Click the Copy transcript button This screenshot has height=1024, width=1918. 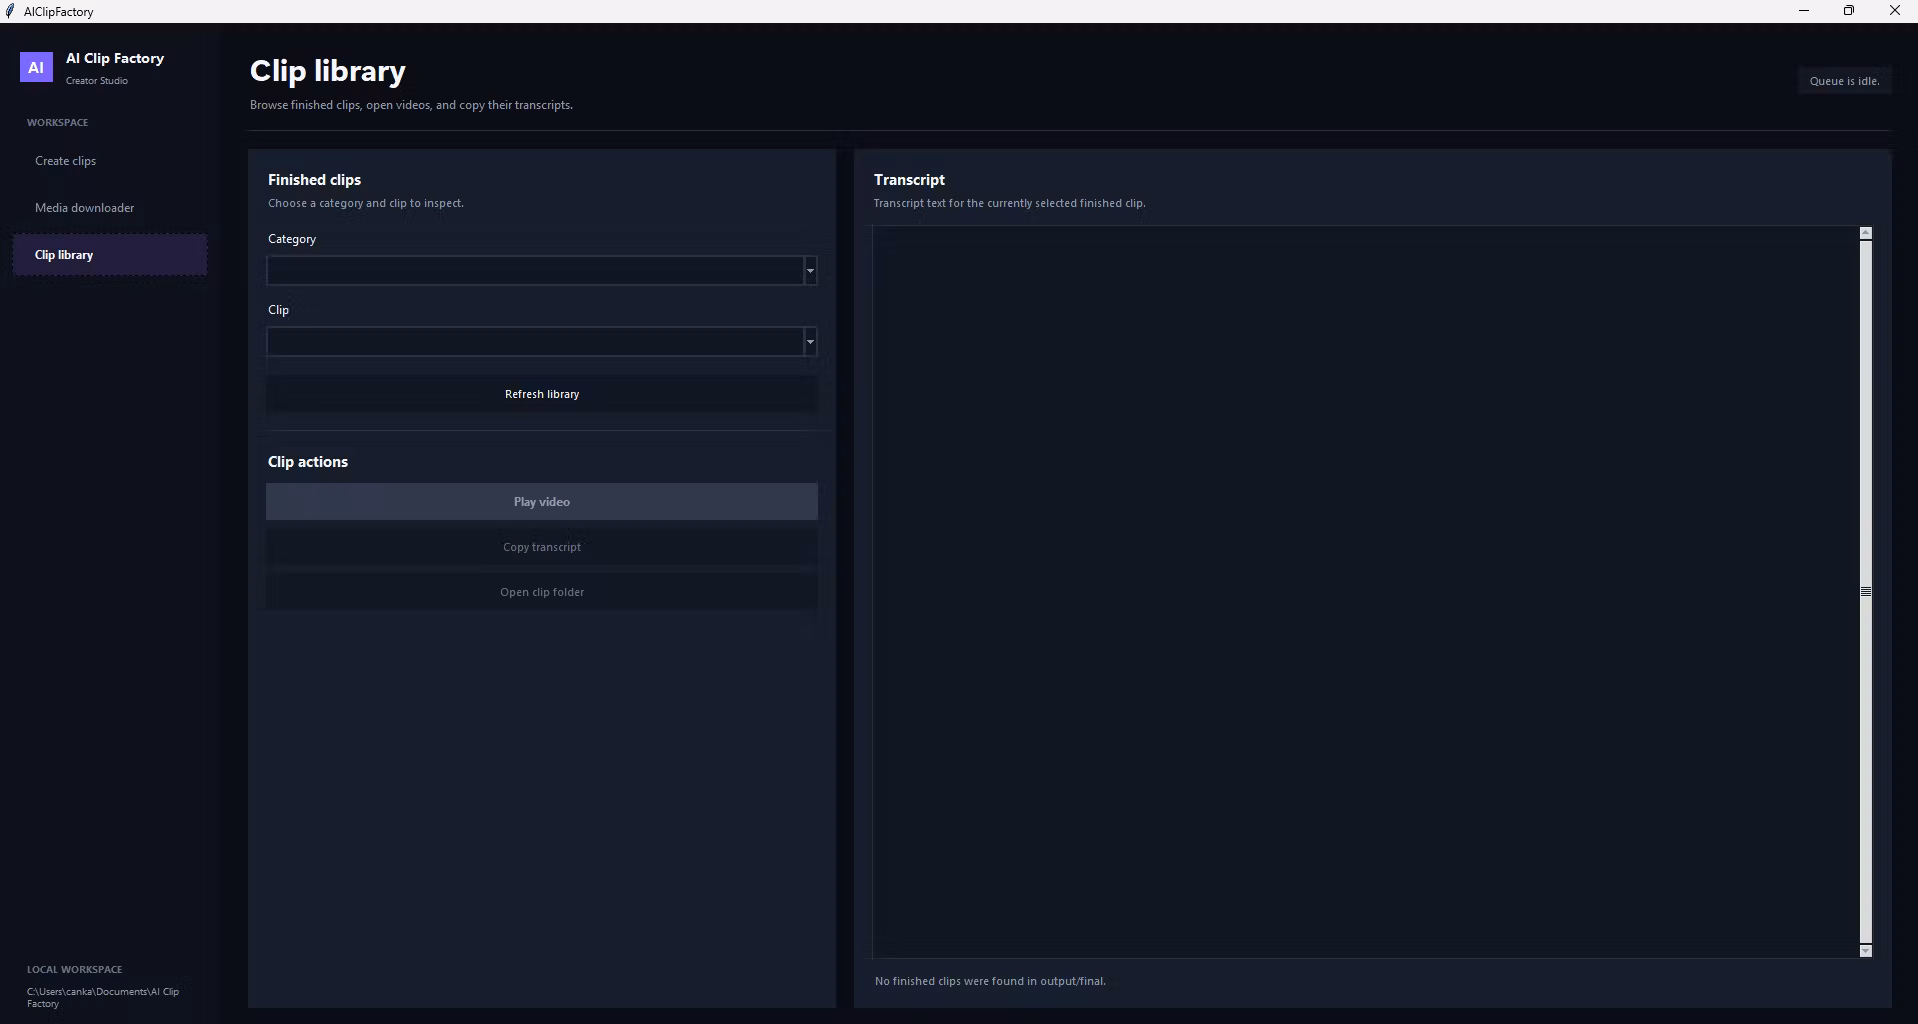542,547
